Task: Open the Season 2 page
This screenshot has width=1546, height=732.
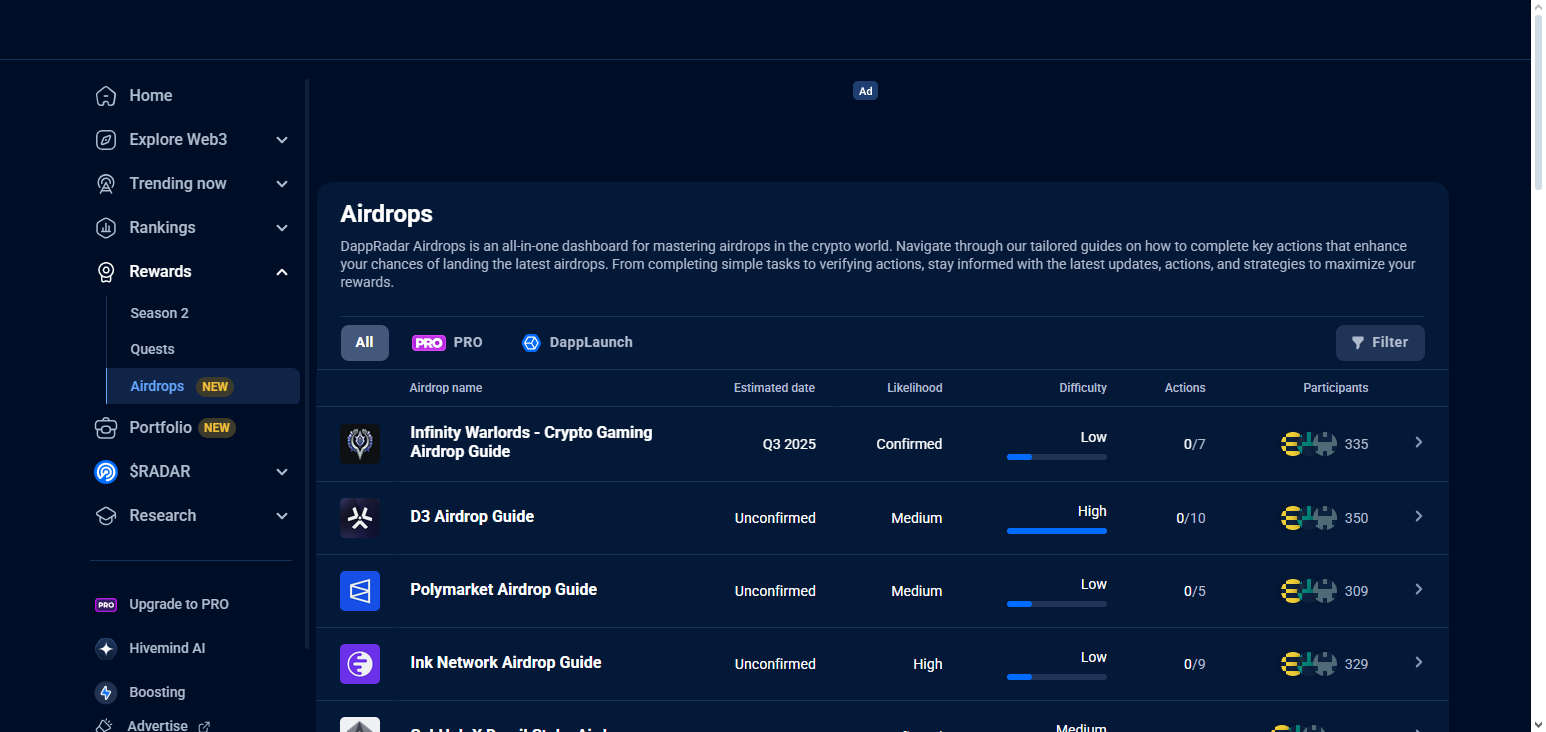Action: click(x=159, y=312)
